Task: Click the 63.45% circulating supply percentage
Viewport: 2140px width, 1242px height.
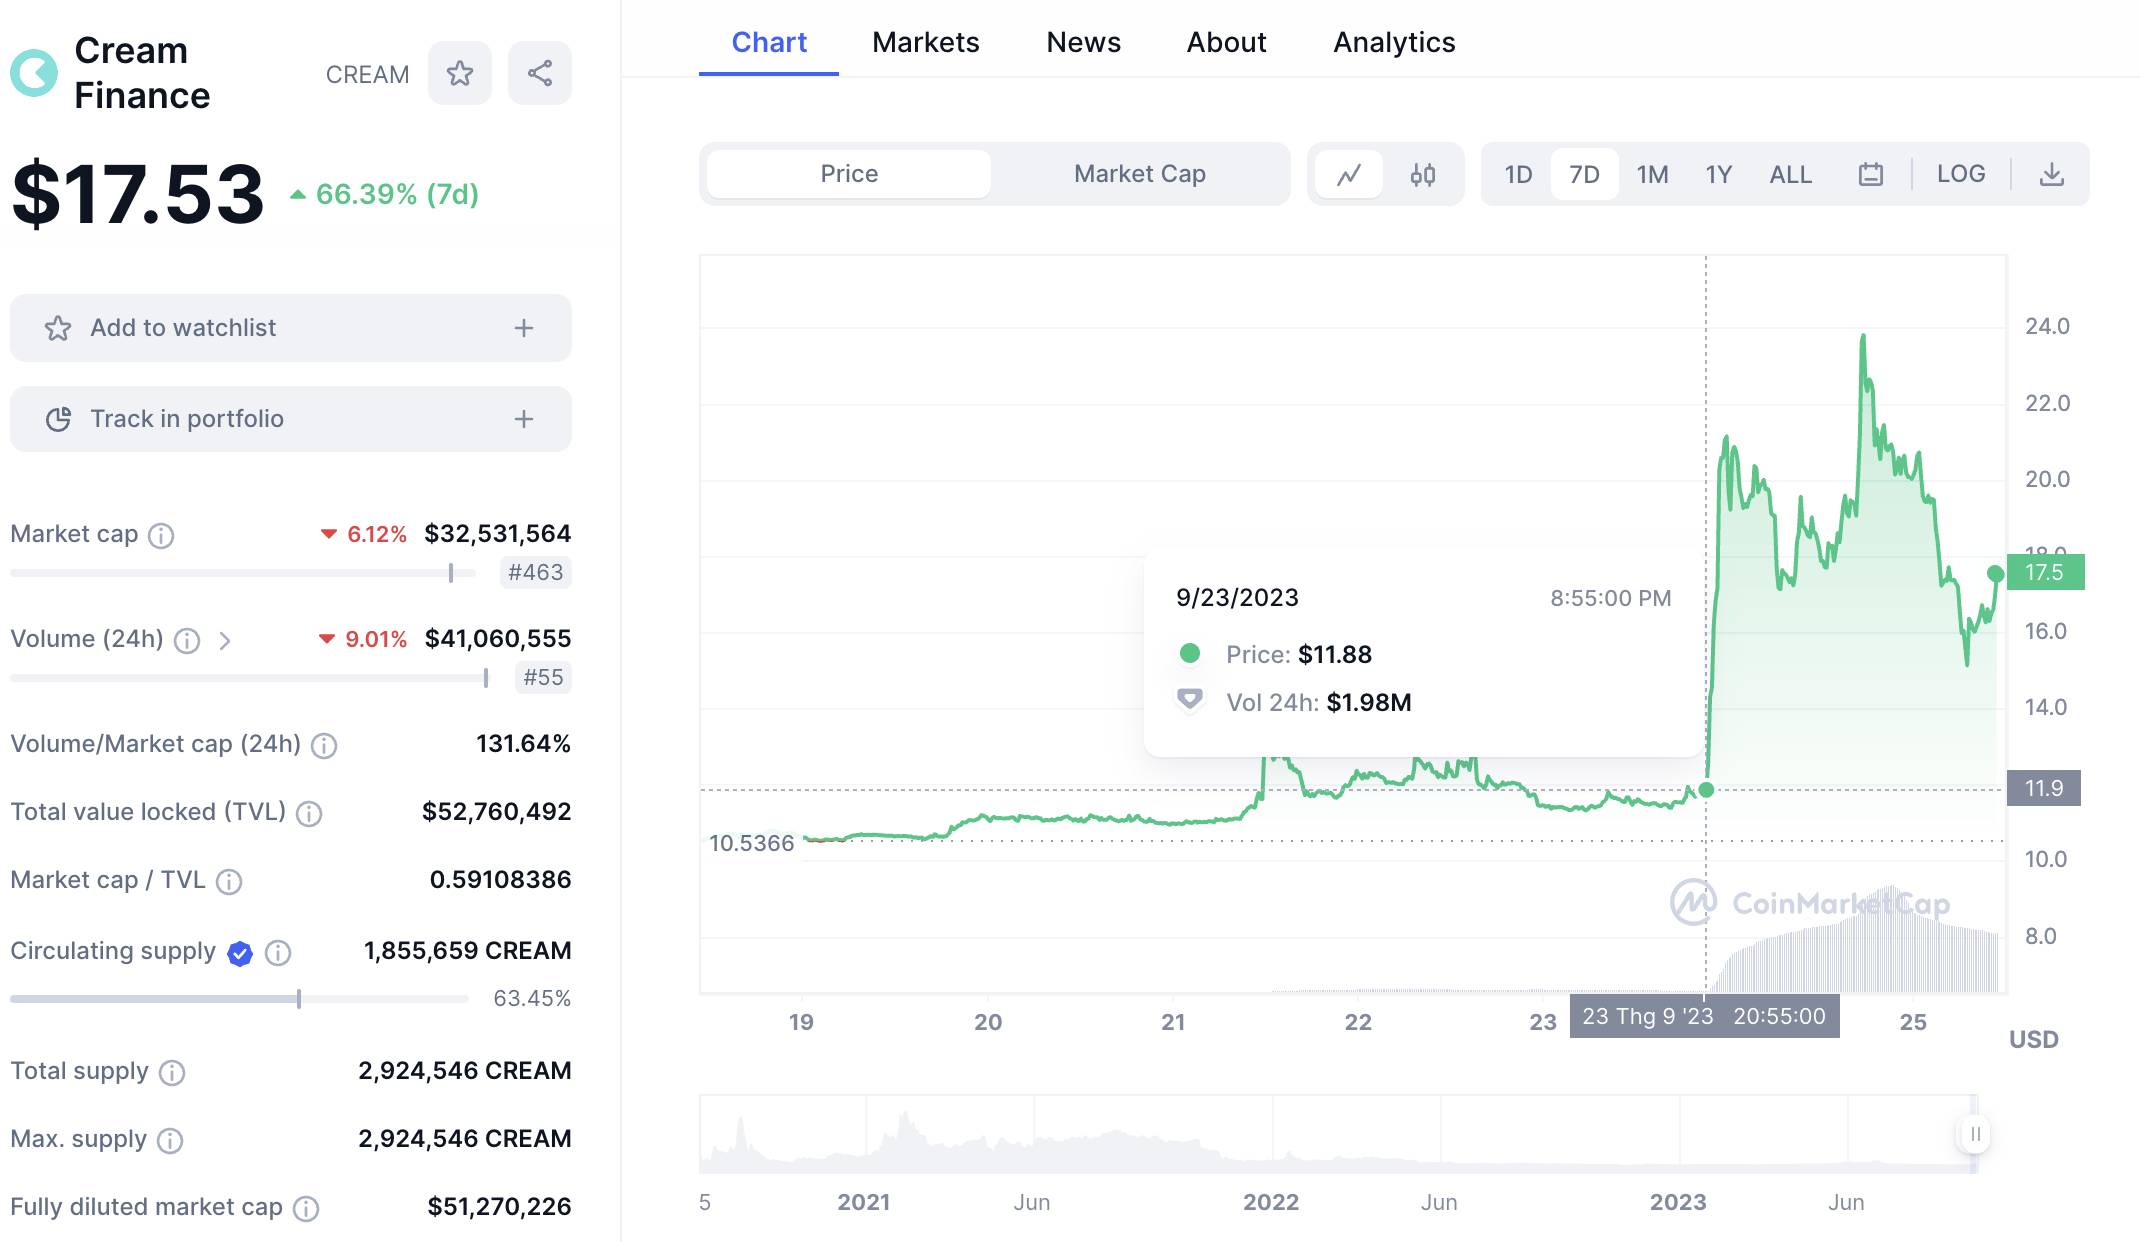Action: click(x=532, y=998)
